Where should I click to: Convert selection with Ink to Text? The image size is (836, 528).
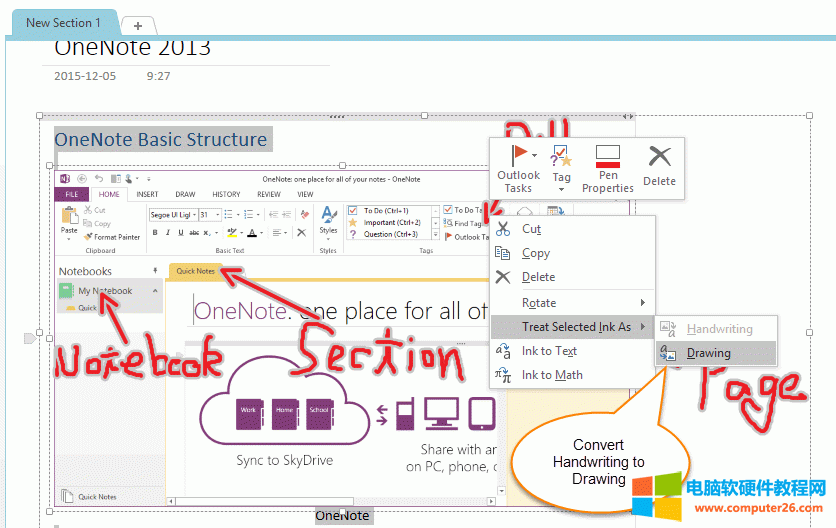(x=549, y=351)
